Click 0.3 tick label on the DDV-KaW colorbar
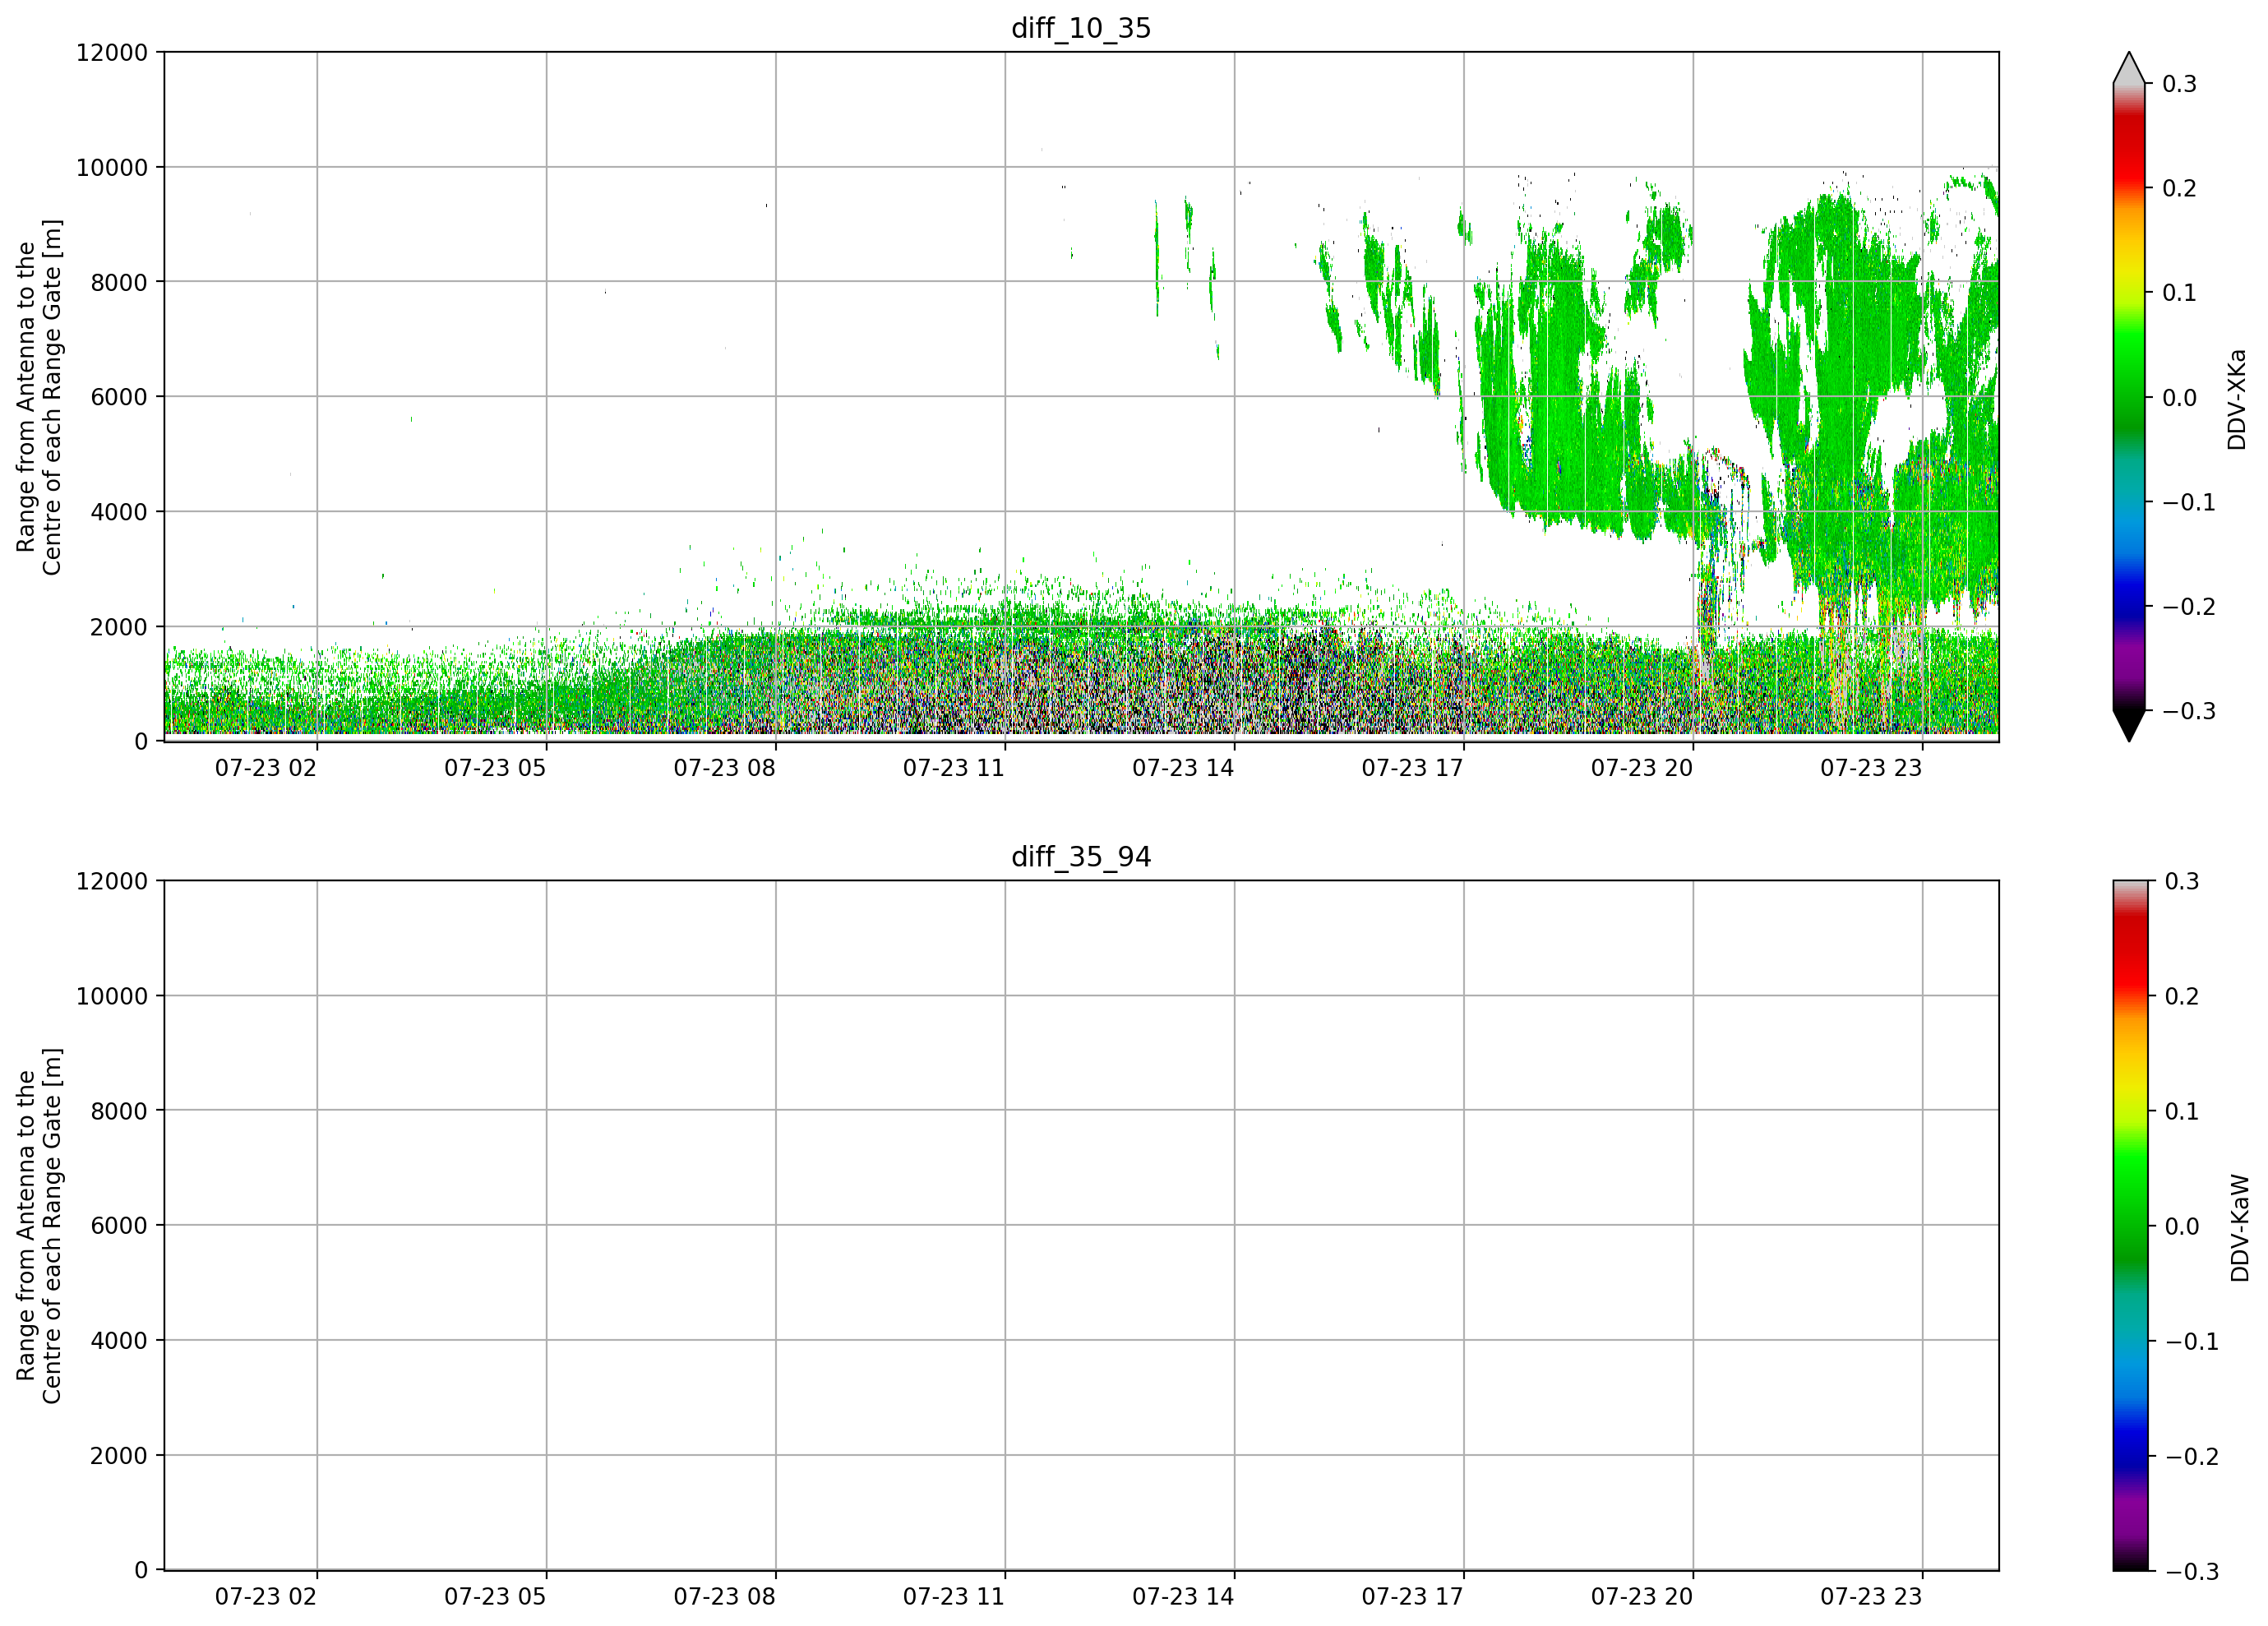2268x1626 pixels. (2182, 881)
